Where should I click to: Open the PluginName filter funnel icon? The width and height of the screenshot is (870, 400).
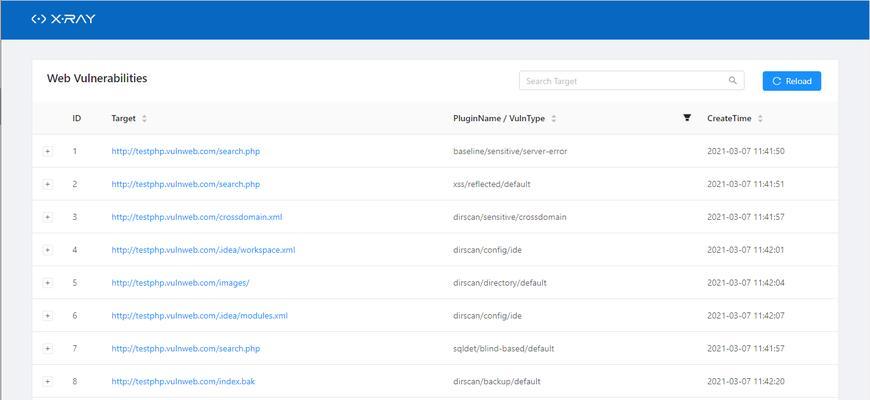click(687, 117)
